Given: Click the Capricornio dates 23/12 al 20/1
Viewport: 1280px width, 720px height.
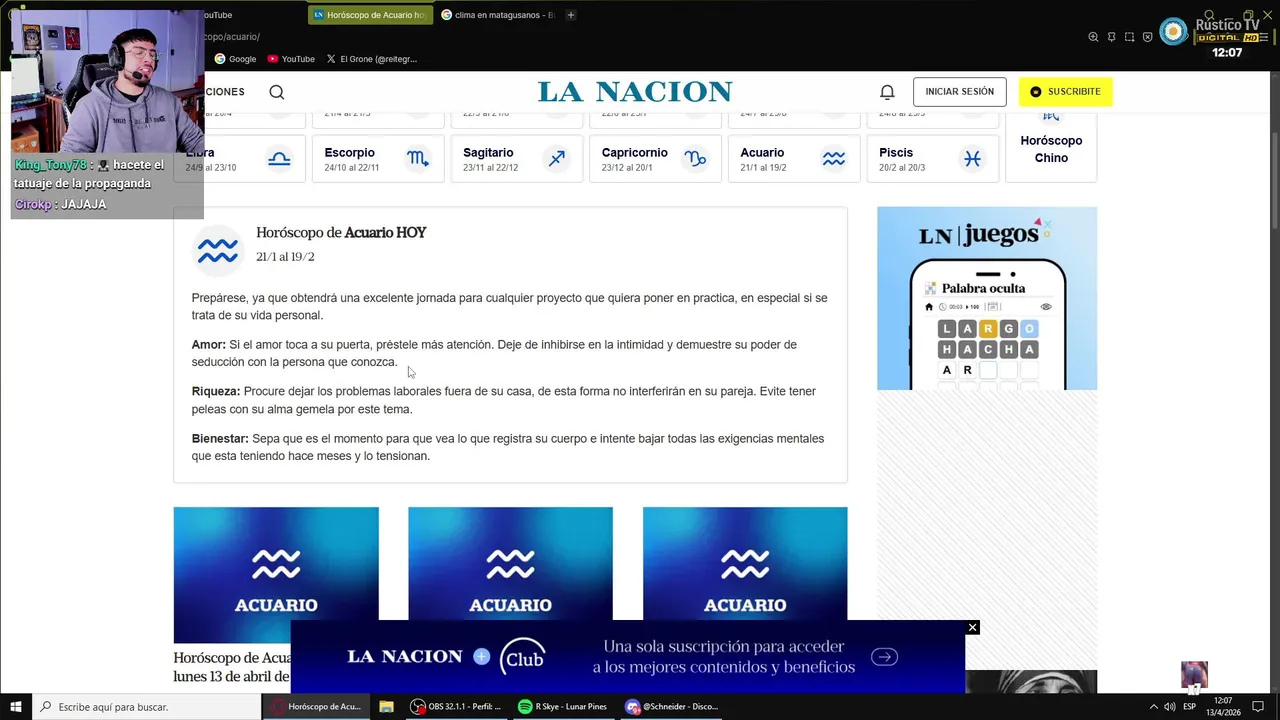Looking at the screenshot, I should pos(627,168).
